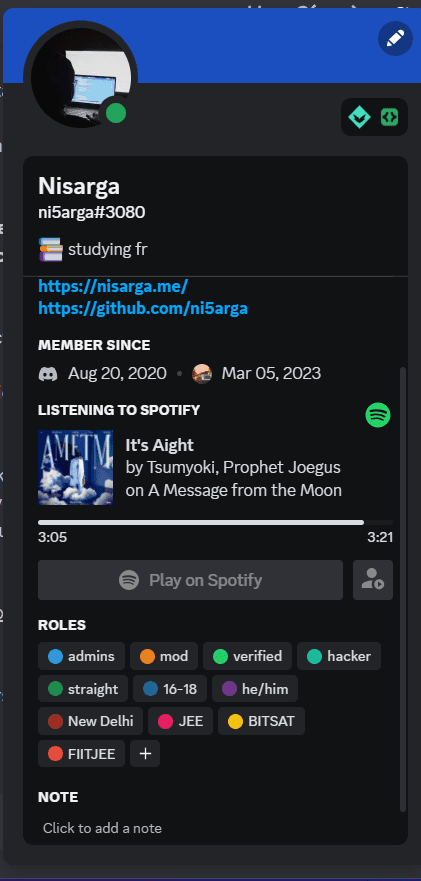Click the admins role color dot

pyautogui.click(x=55, y=656)
